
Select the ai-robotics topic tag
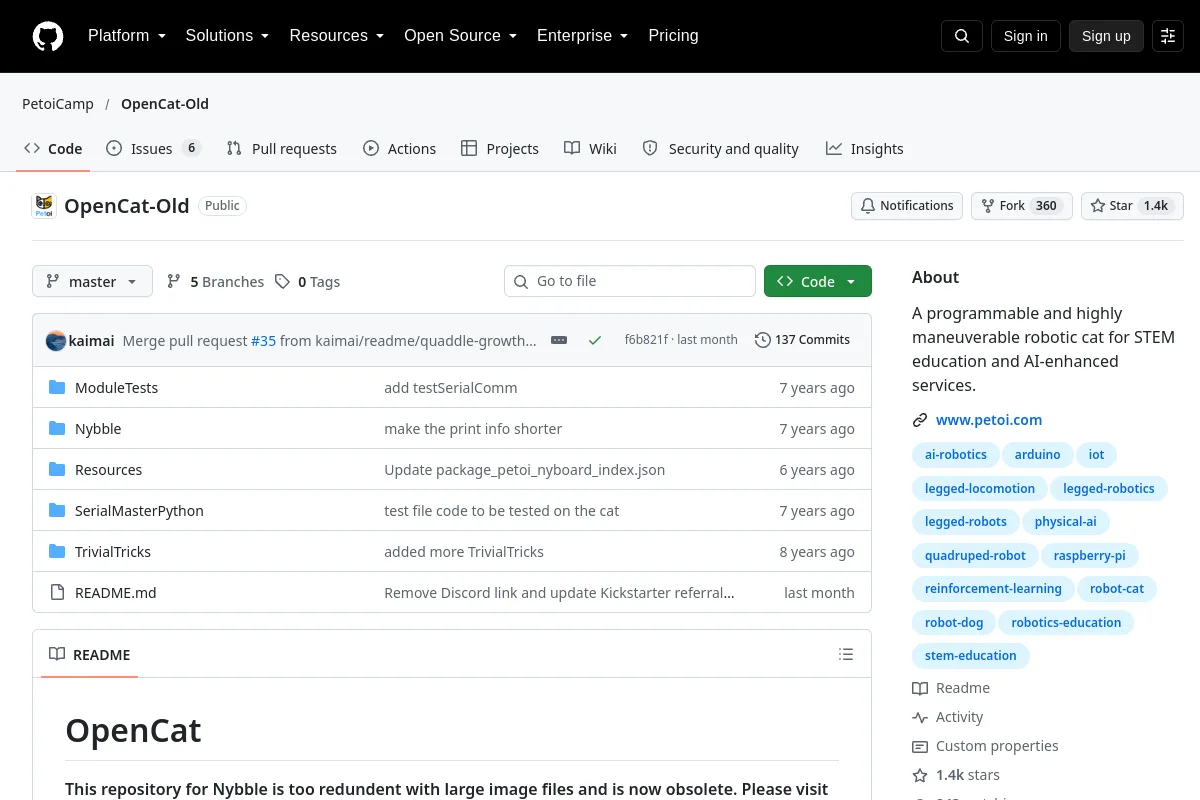tap(956, 455)
